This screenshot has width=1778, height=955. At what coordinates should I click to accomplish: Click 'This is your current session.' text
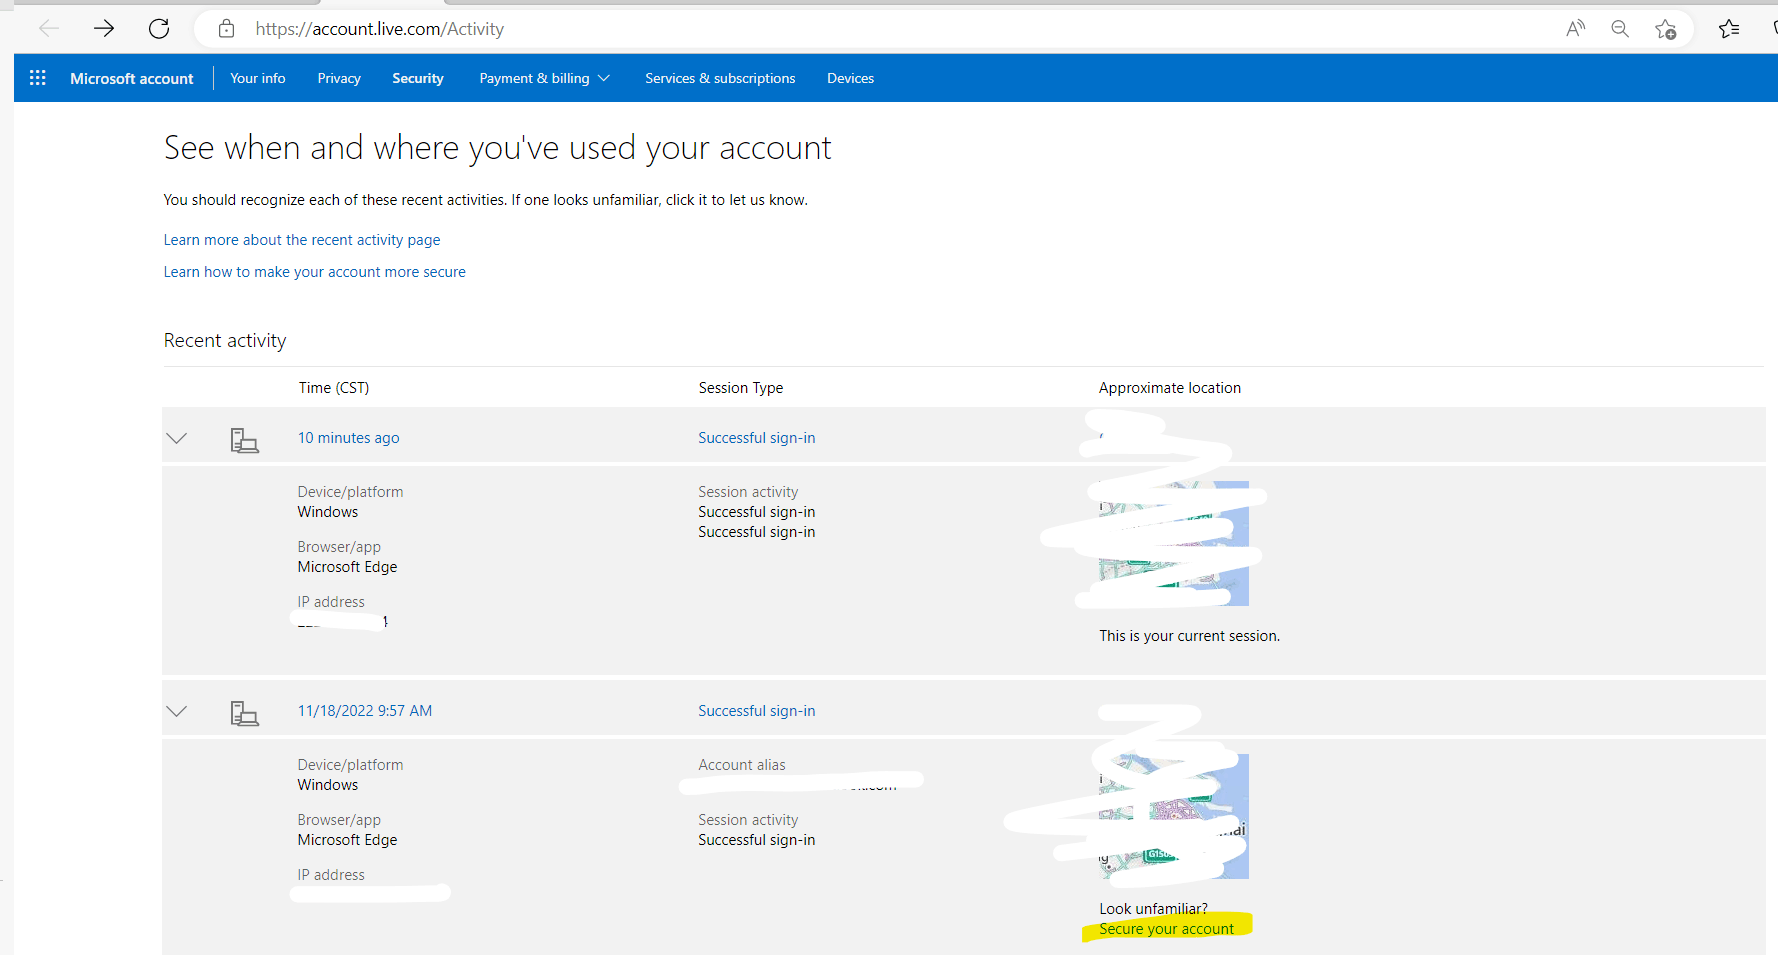1190,636
